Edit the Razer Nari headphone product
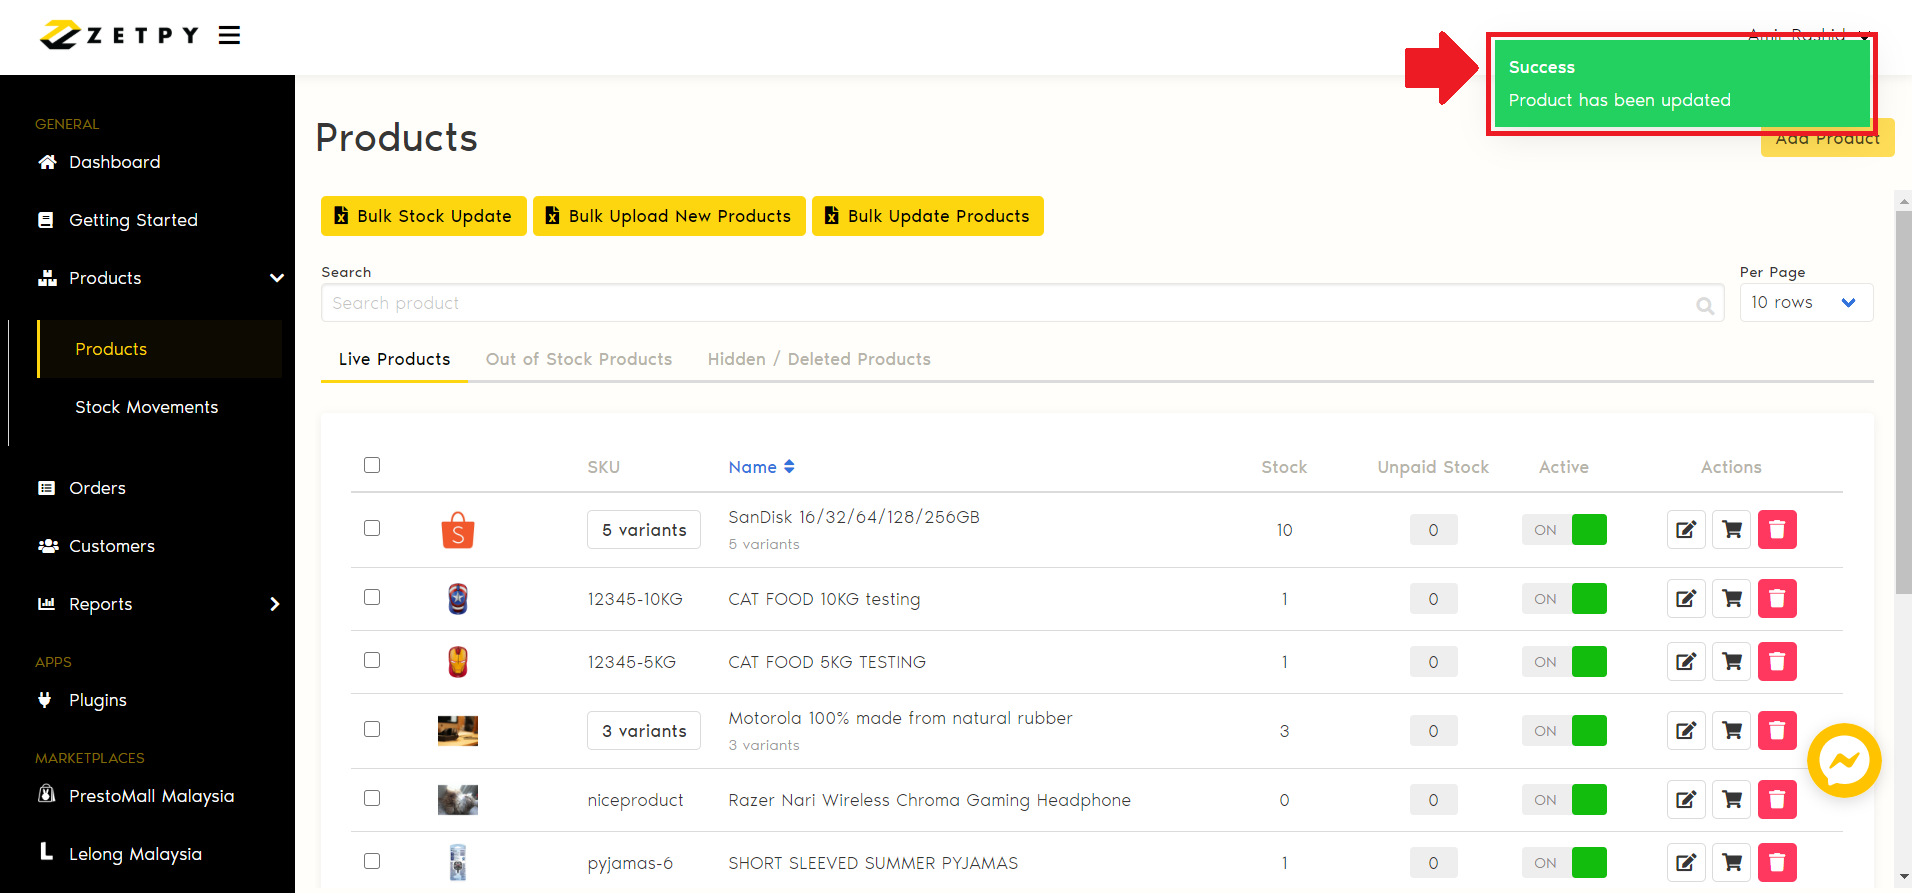1912x893 pixels. 1685,800
